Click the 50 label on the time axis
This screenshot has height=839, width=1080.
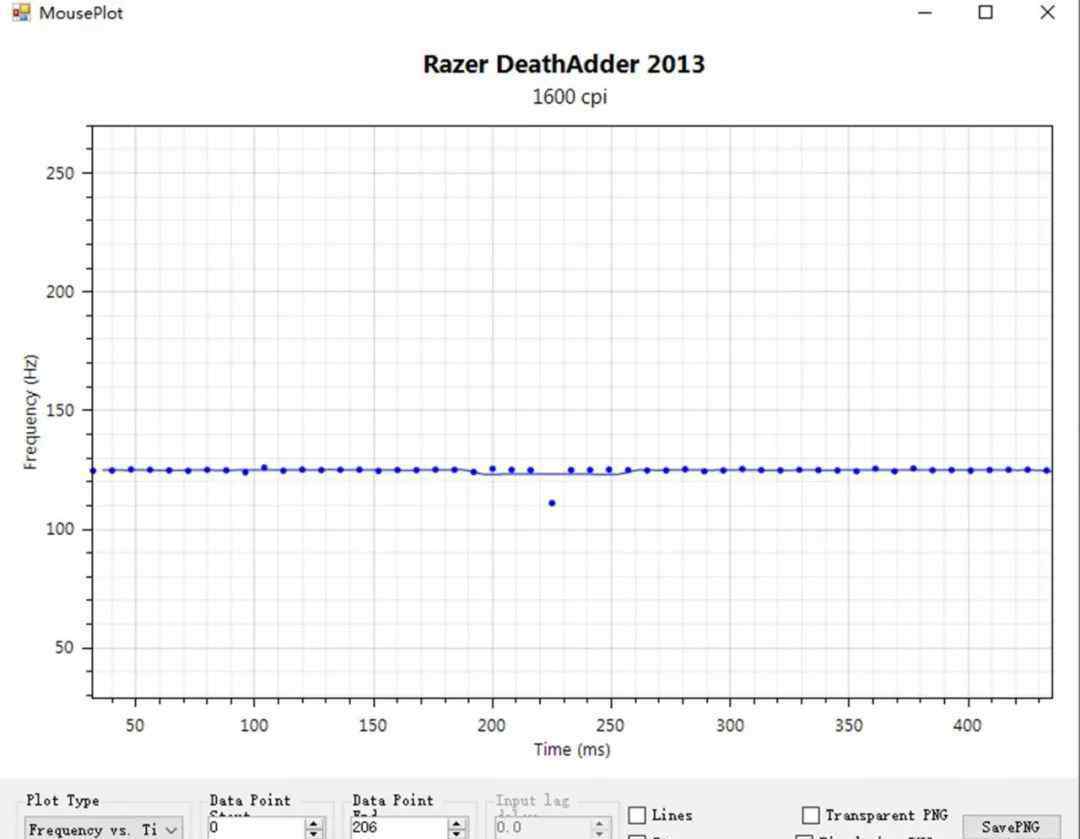coord(135,725)
